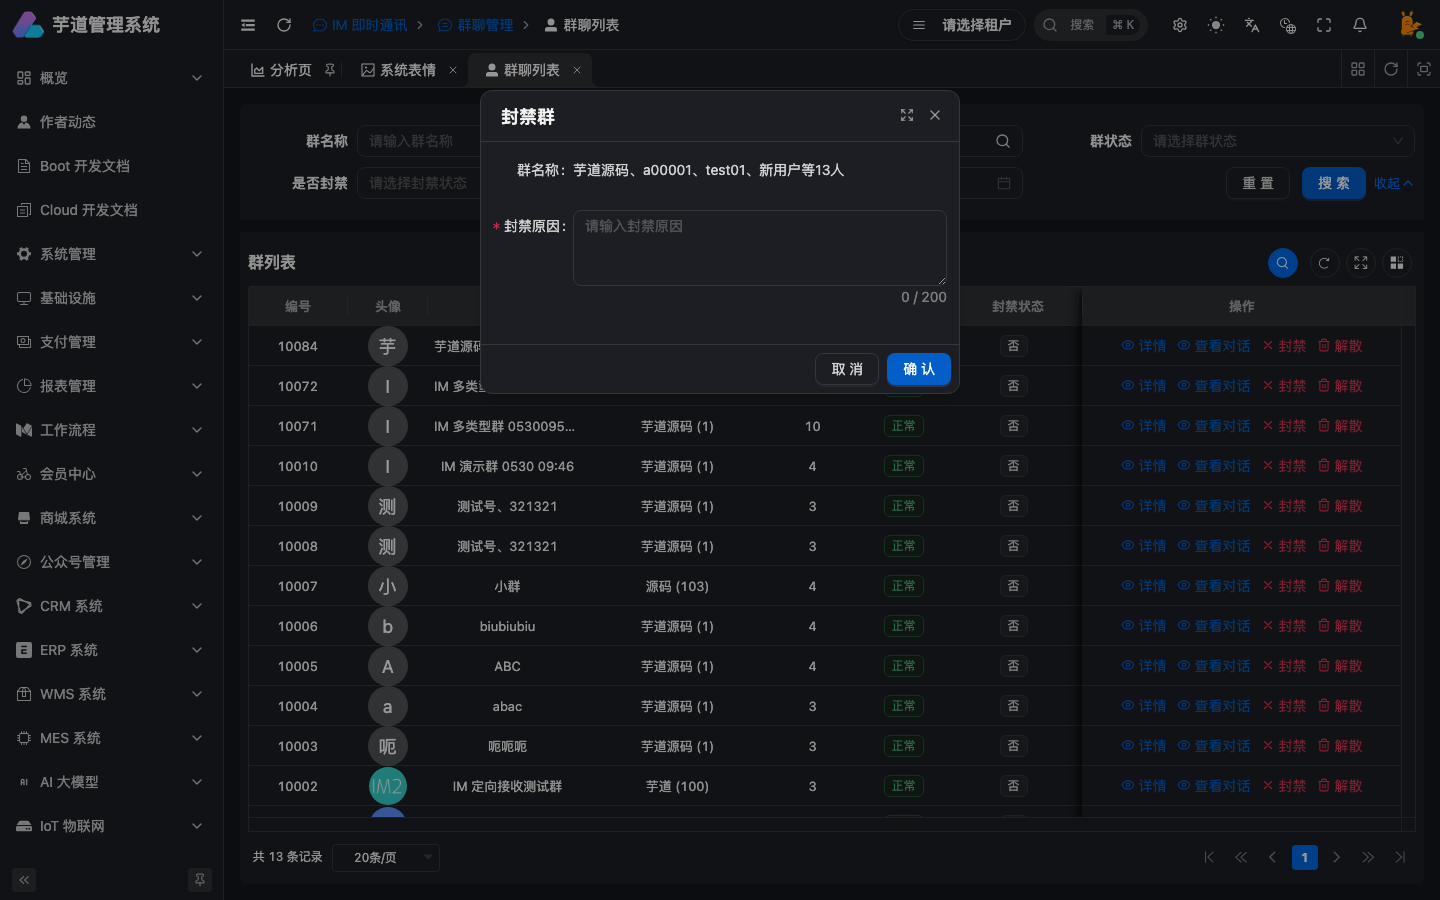Open the 是否封禁 select field
Viewport: 1440px width, 900px height.
point(419,183)
